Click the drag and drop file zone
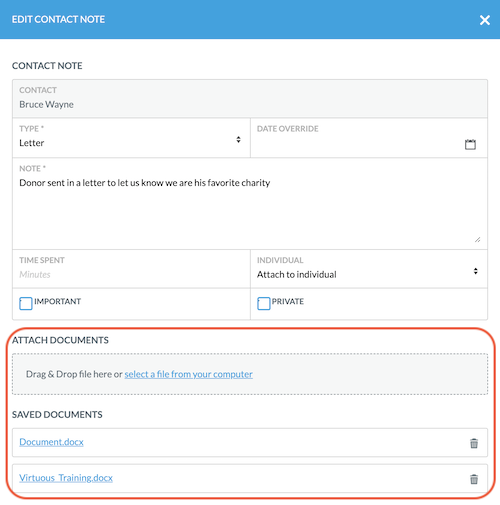Screen dimensions: 500x505 click(250, 374)
